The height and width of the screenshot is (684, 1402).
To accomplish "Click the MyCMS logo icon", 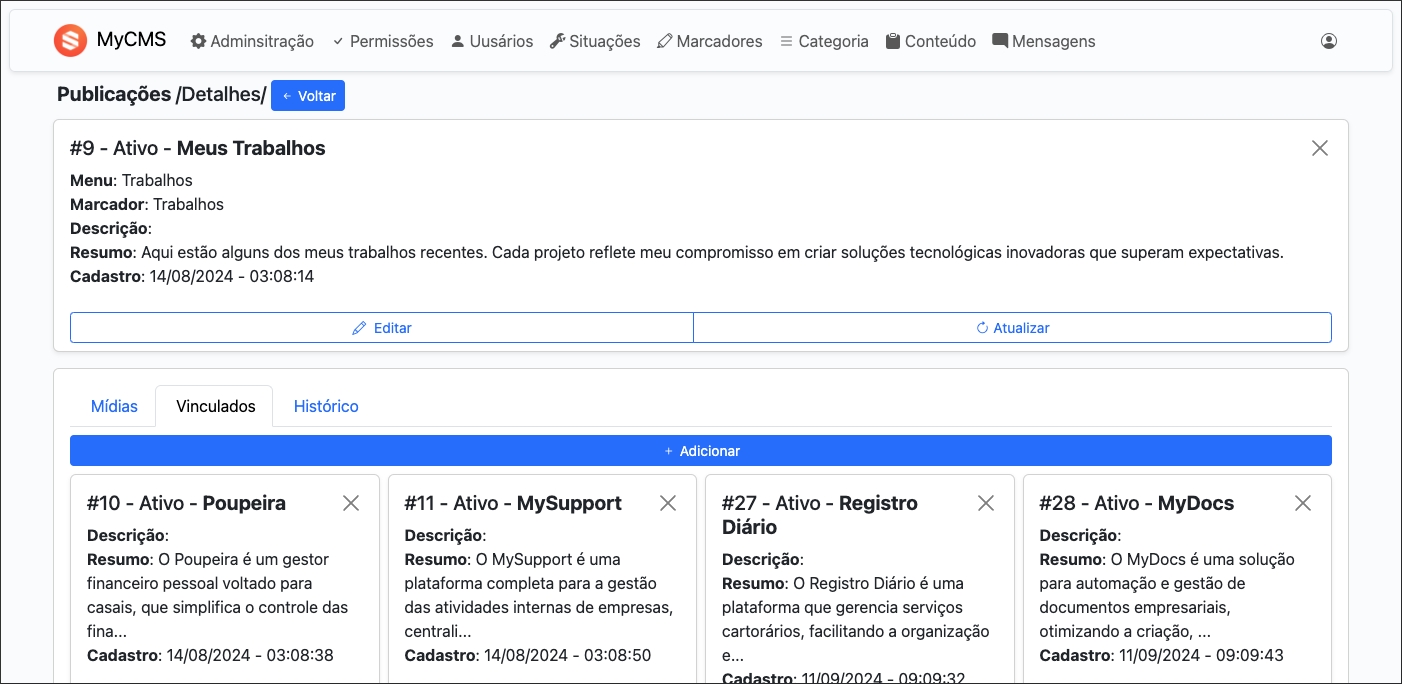I will tap(68, 40).
